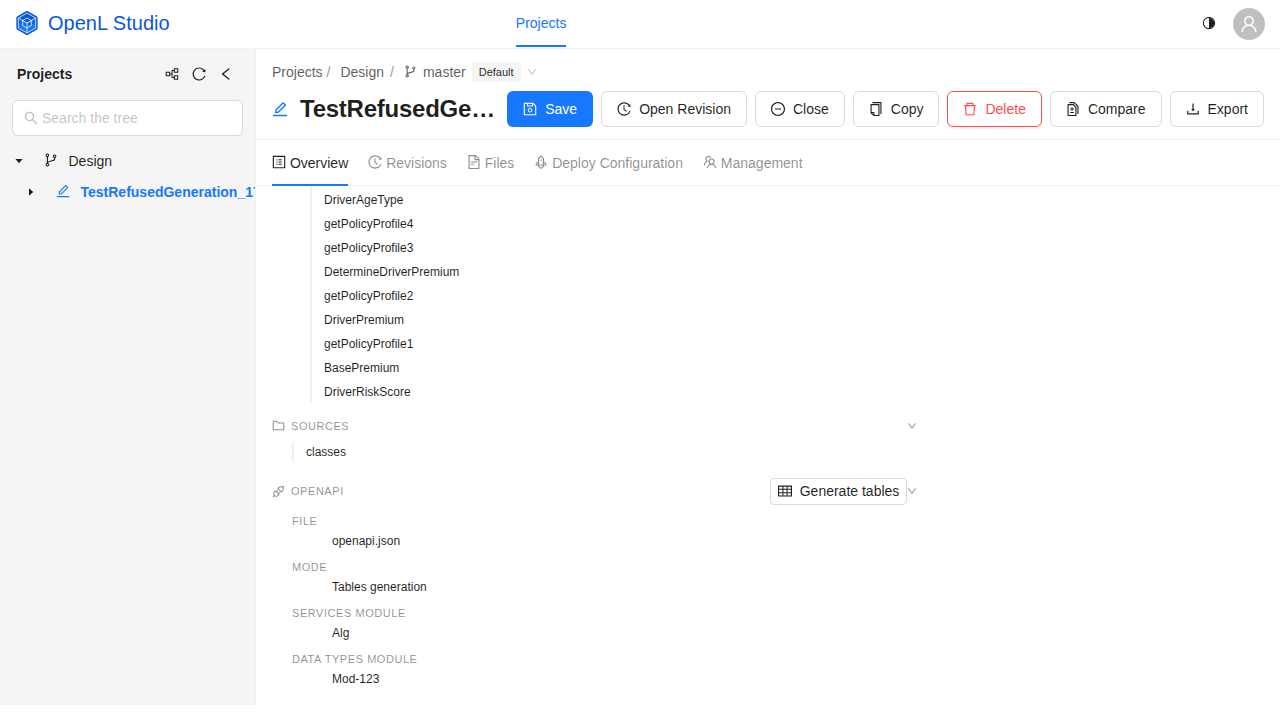The image size is (1280, 720).
Task: Export the project
Action: point(1217,109)
